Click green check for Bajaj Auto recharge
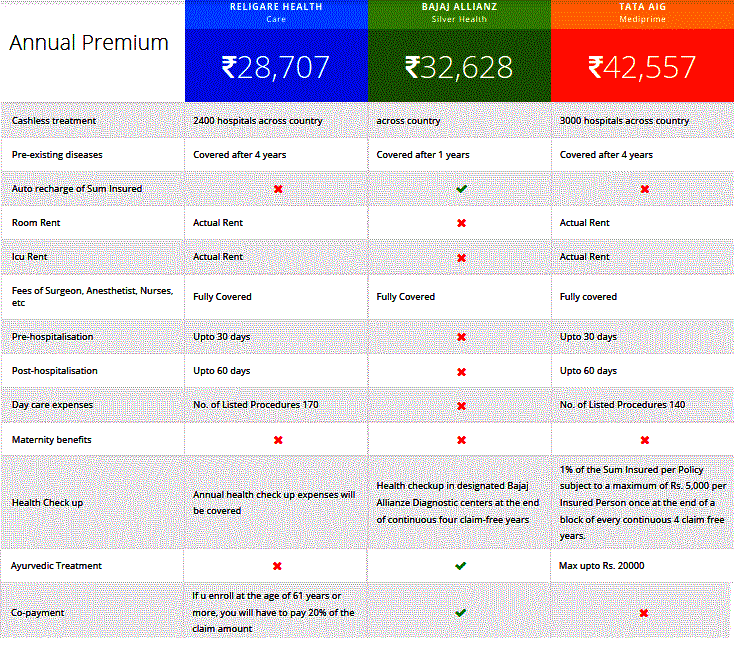The width and height of the screenshot is (734, 657). pos(461,189)
